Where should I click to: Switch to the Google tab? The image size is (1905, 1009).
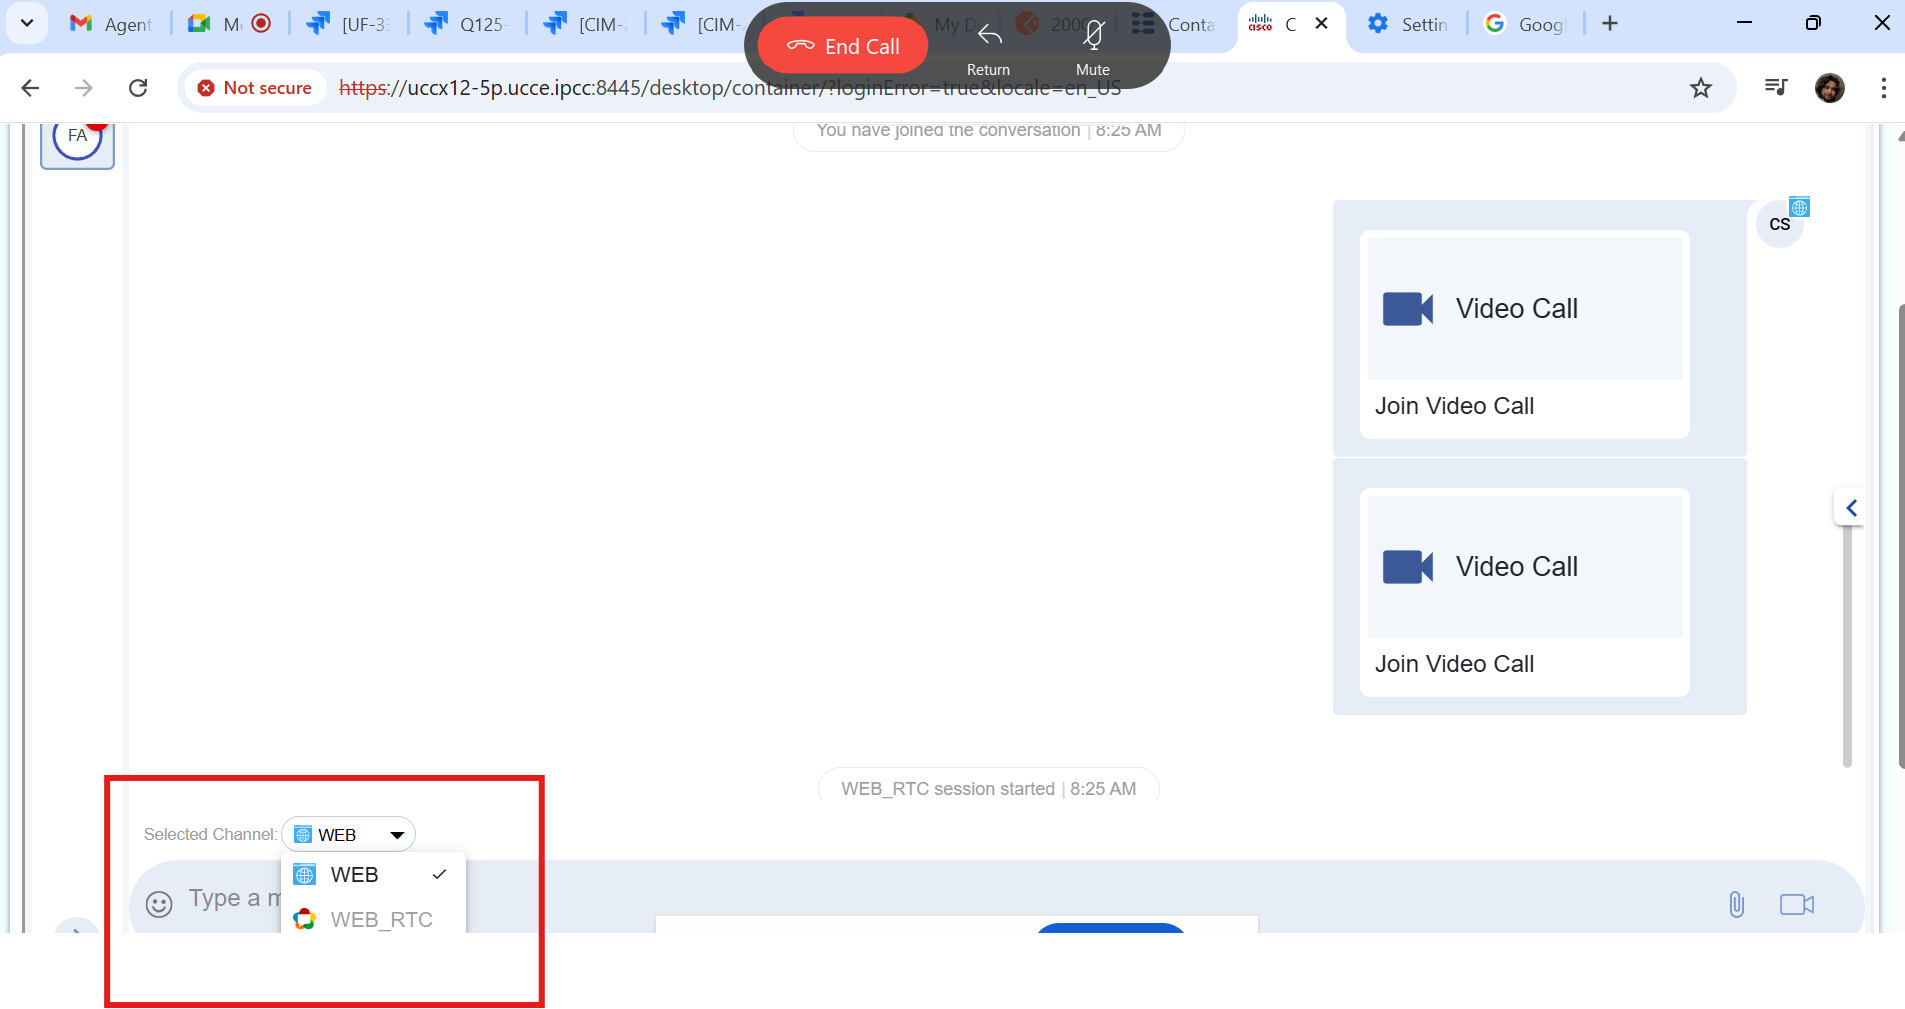point(1526,24)
